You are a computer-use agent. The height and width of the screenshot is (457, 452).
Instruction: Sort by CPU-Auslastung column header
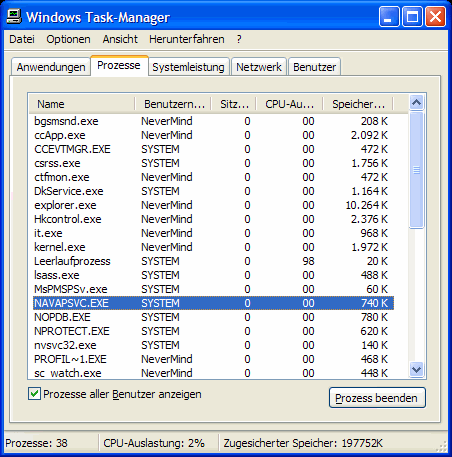289,104
